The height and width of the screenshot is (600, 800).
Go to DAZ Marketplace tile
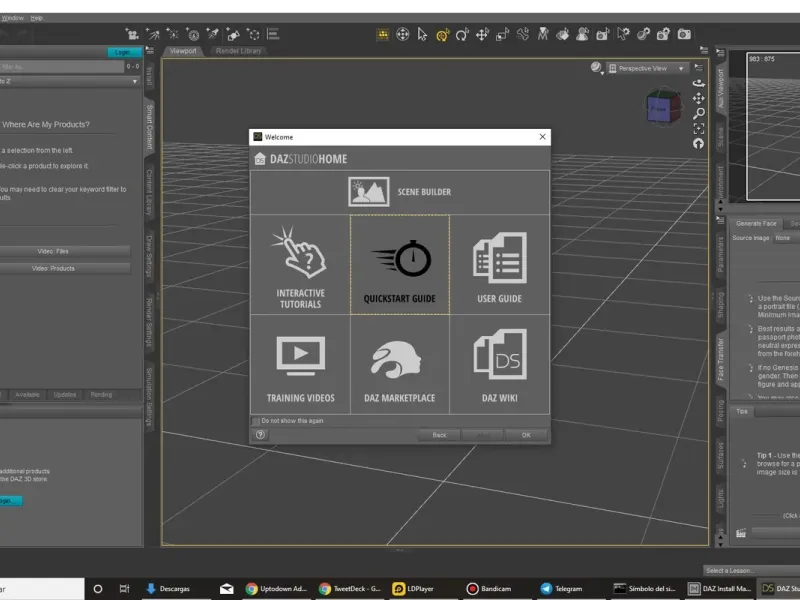point(399,365)
